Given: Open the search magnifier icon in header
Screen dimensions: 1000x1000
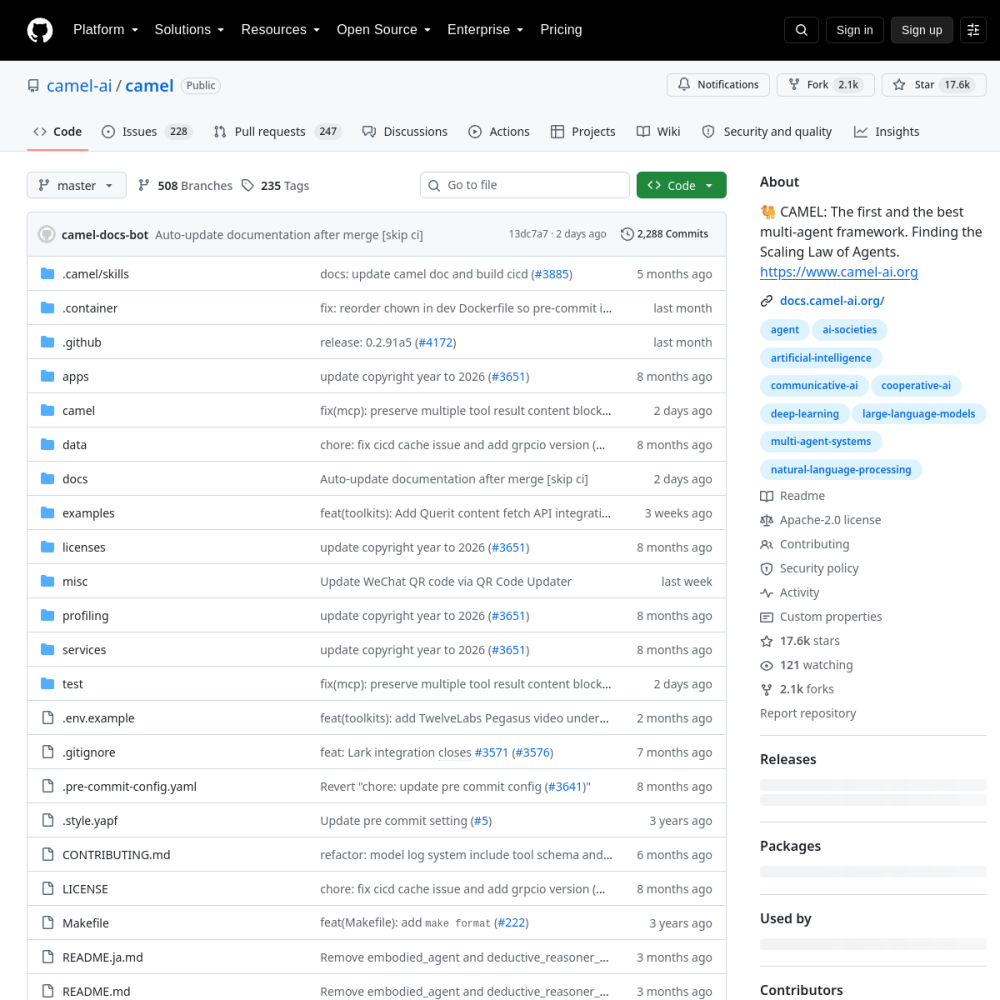Looking at the screenshot, I should tap(802, 30).
